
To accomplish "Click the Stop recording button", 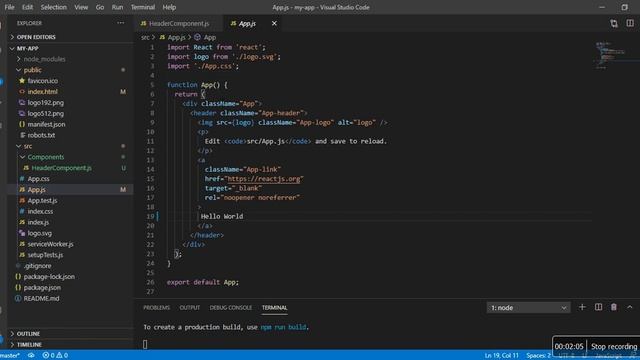I will (614, 347).
